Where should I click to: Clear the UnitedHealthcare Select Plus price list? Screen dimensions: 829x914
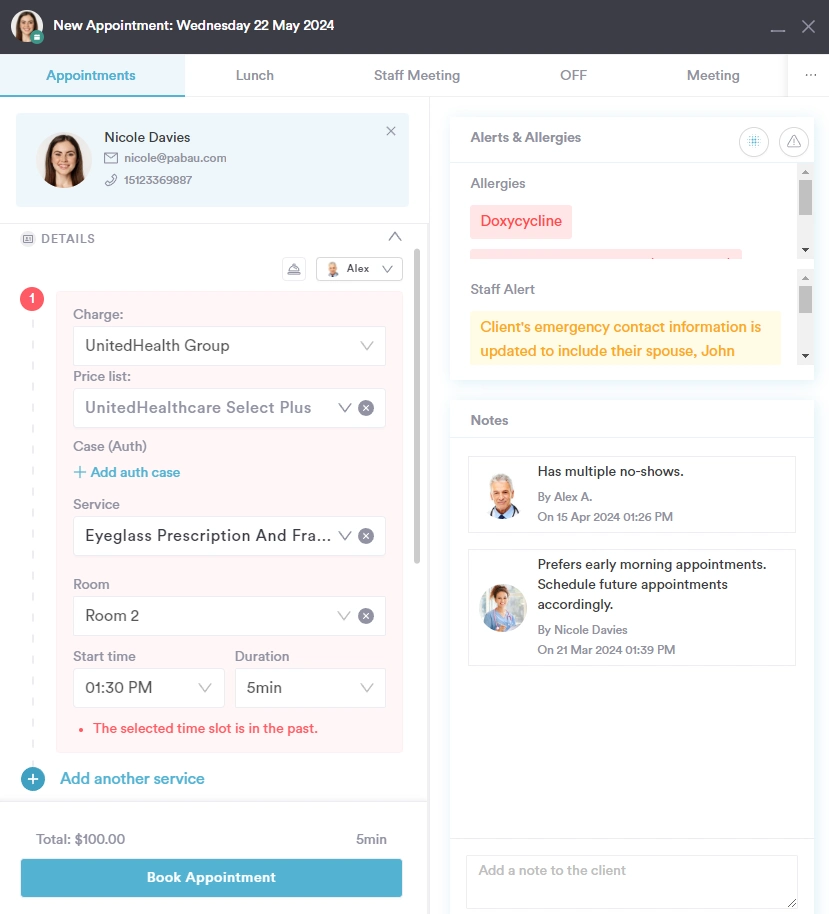[x=366, y=408]
